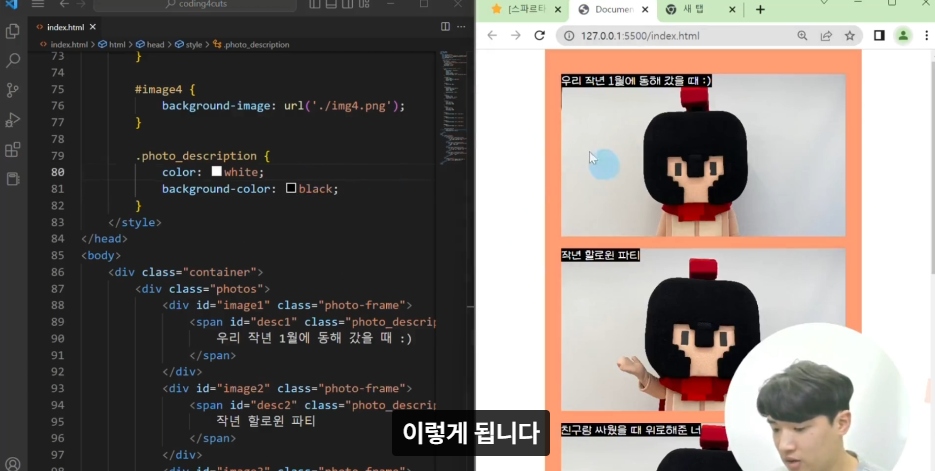Screen dimensions: 935x471
Task: Open editor More Actions ellipsis menu
Action: click(461, 27)
